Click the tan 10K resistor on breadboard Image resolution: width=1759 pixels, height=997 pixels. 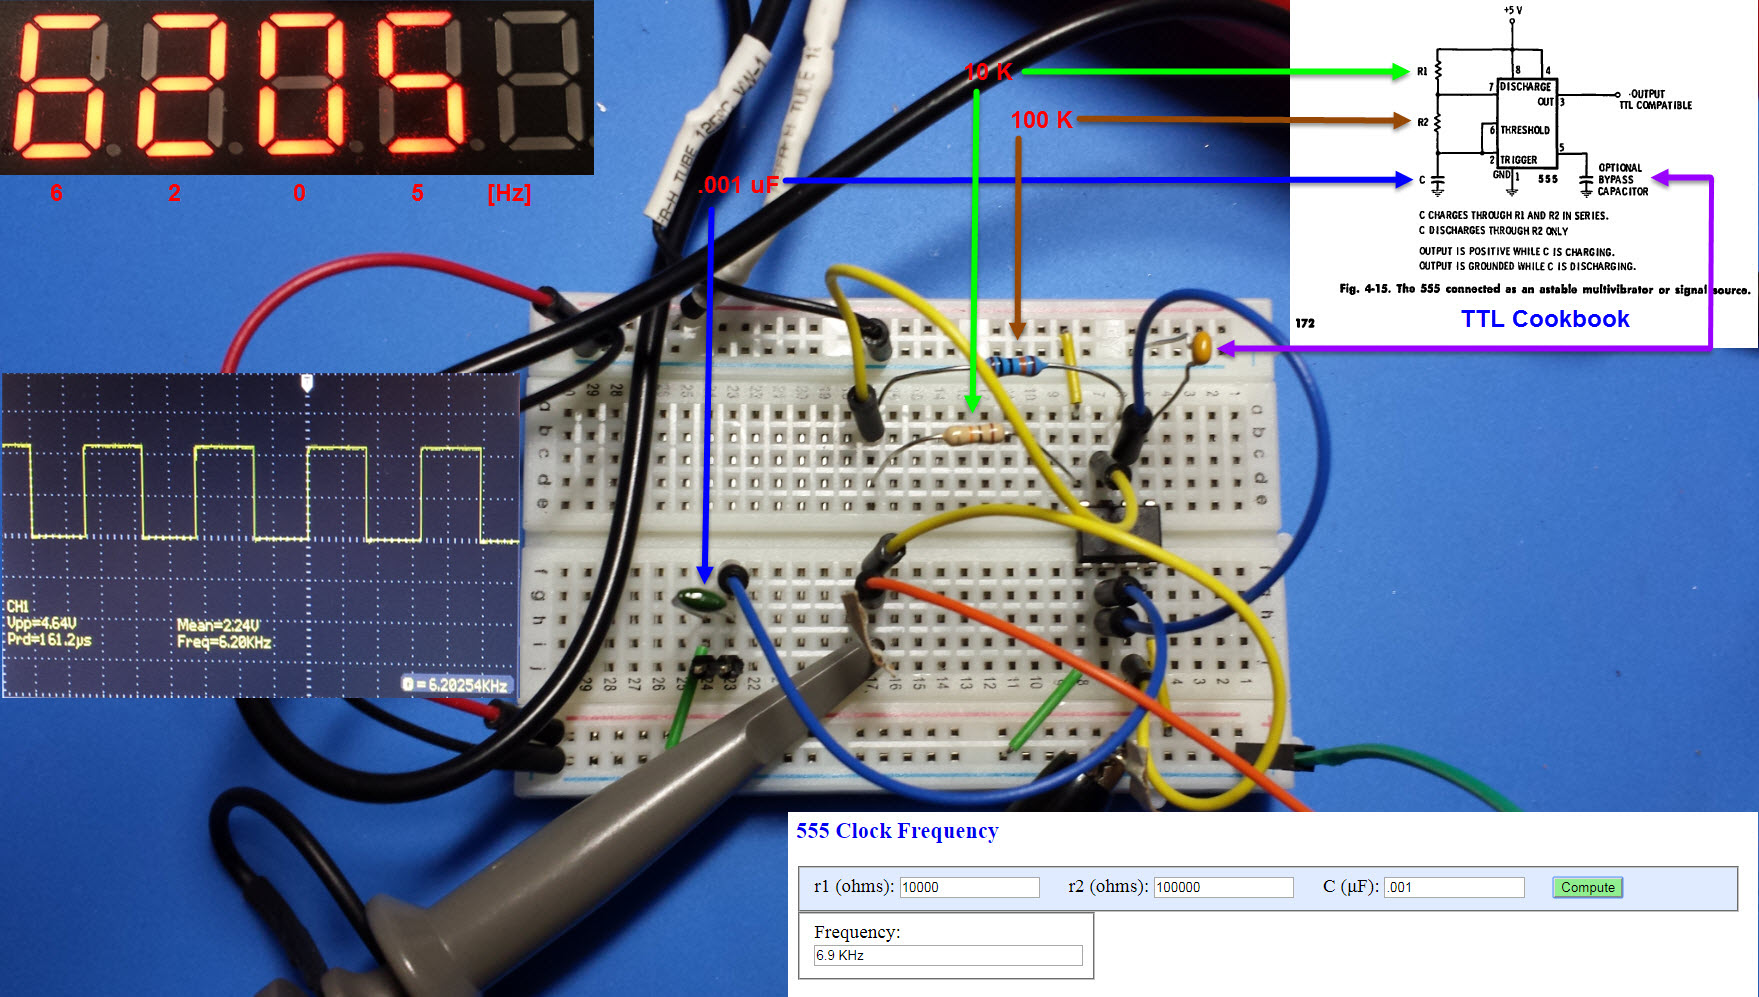(x=974, y=433)
